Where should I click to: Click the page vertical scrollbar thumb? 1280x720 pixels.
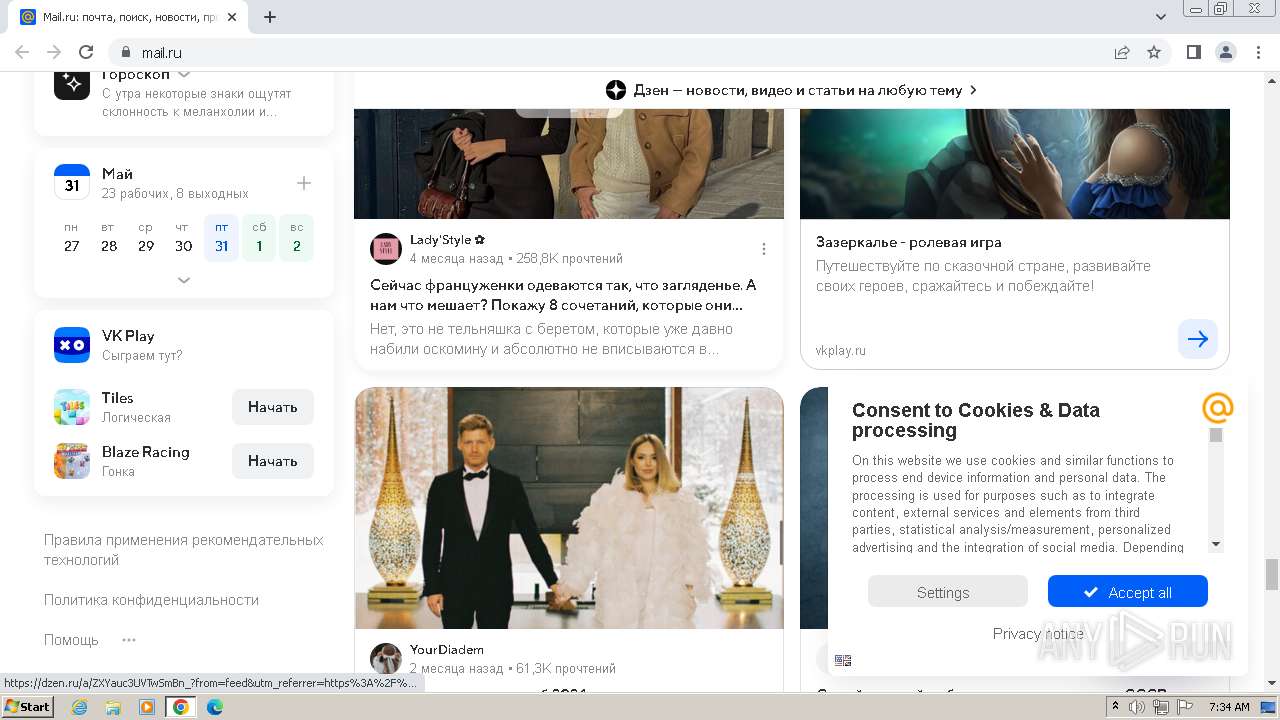pos(1272,574)
